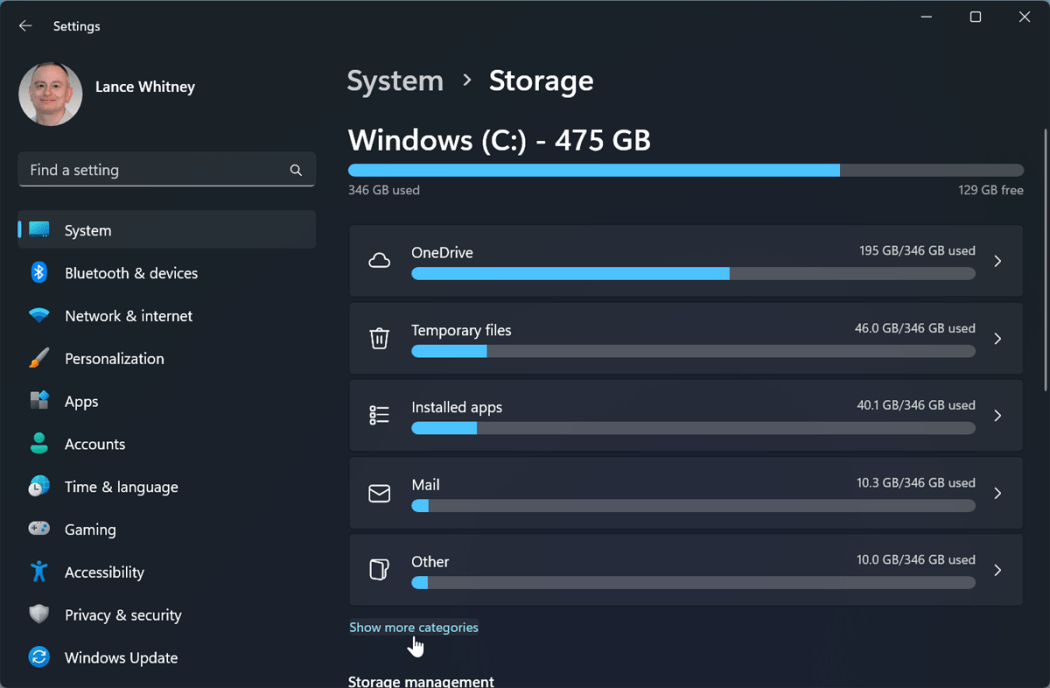Click the Apps icon in sidebar
Screen dimensions: 1050x688
pyautogui.click(x=39, y=401)
